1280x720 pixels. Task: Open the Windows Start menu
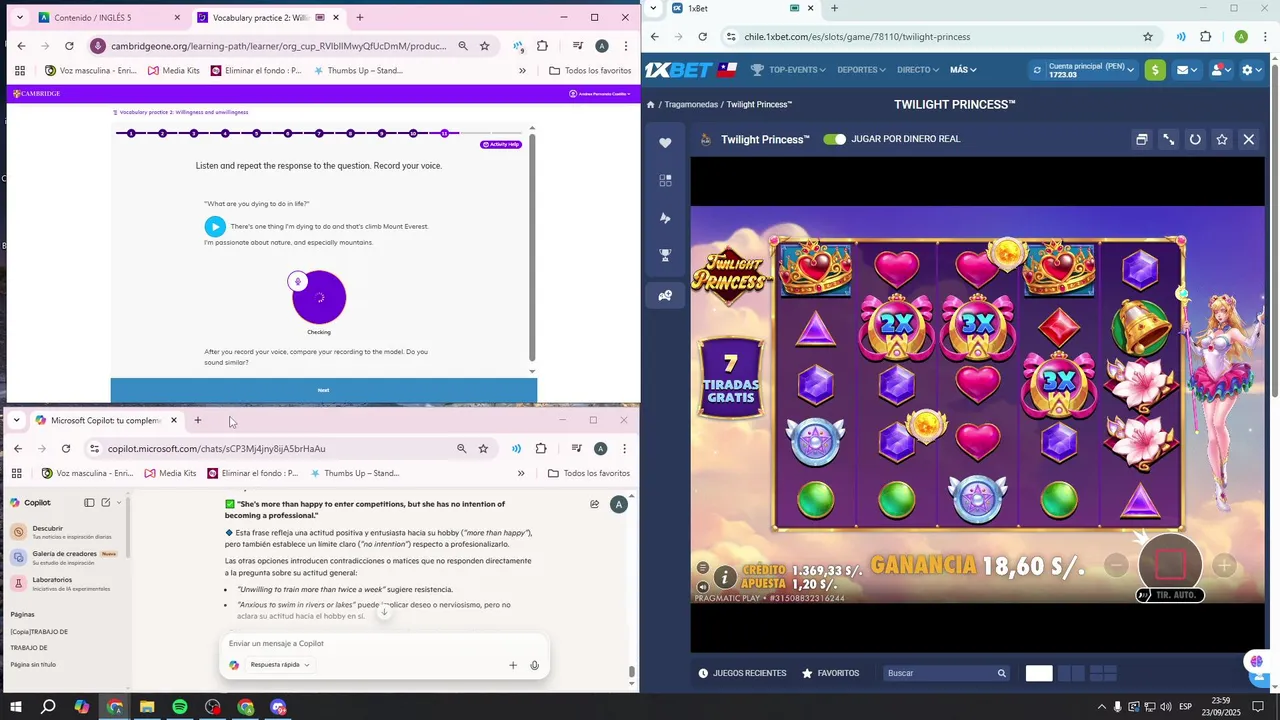(x=16, y=707)
